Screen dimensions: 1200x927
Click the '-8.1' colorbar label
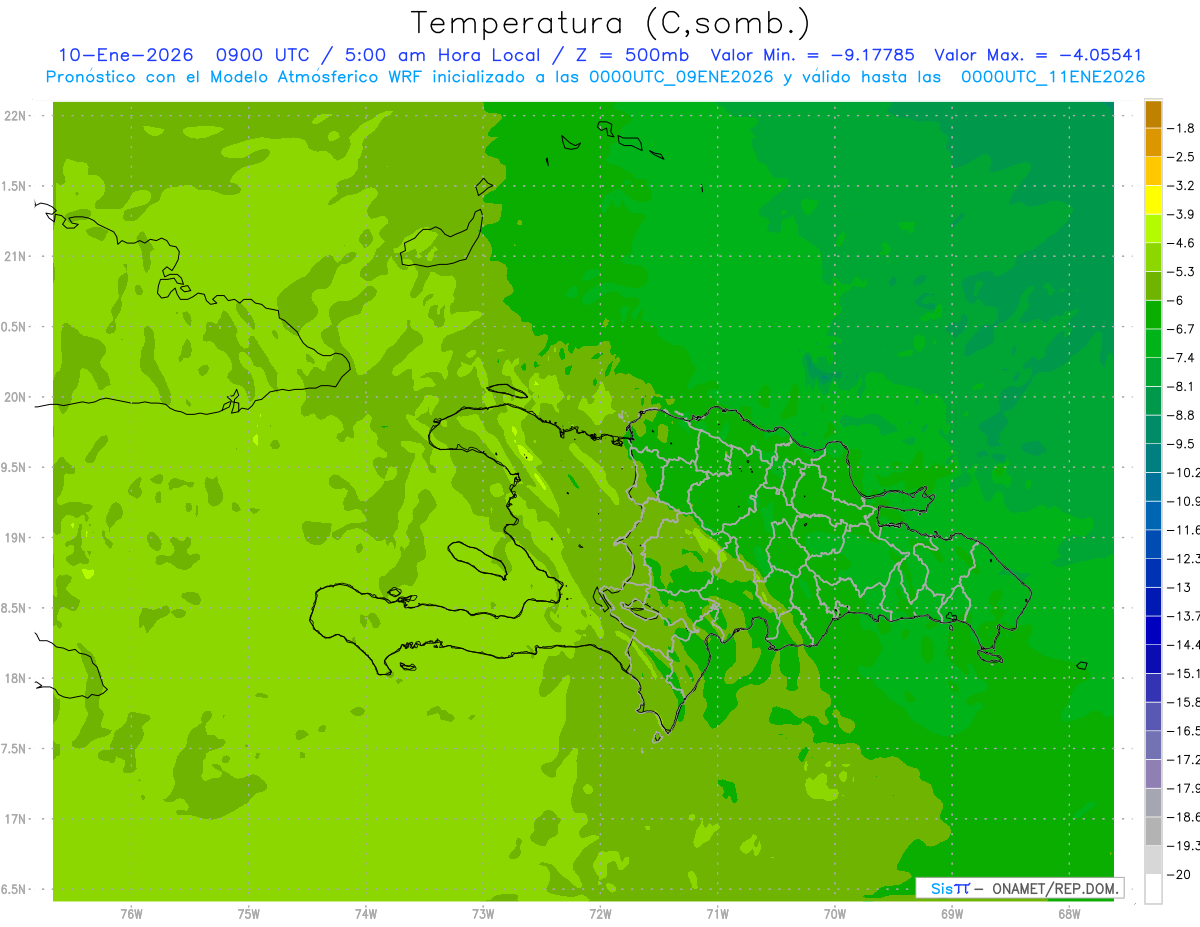[1182, 386]
